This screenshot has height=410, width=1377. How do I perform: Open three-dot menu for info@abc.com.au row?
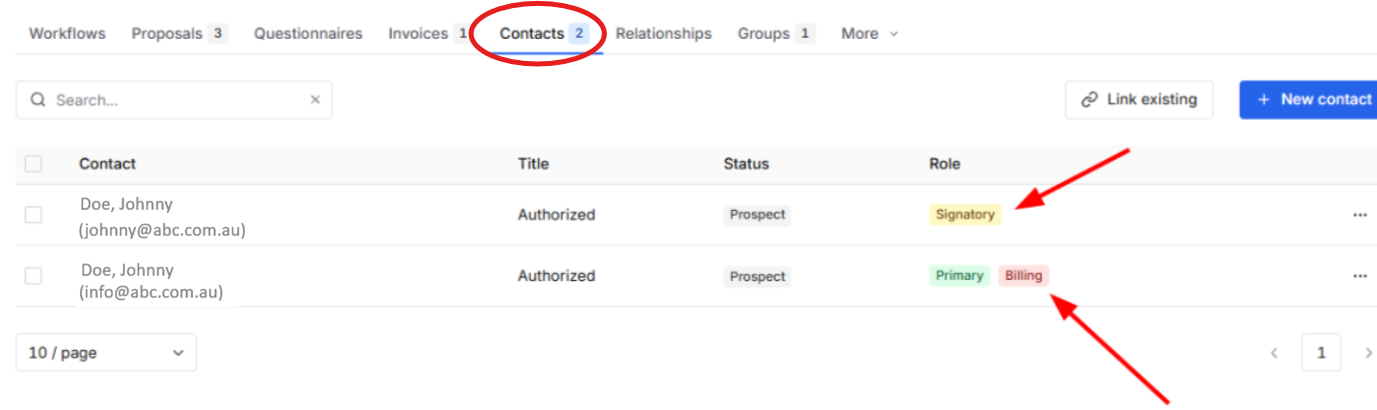(x=1360, y=276)
